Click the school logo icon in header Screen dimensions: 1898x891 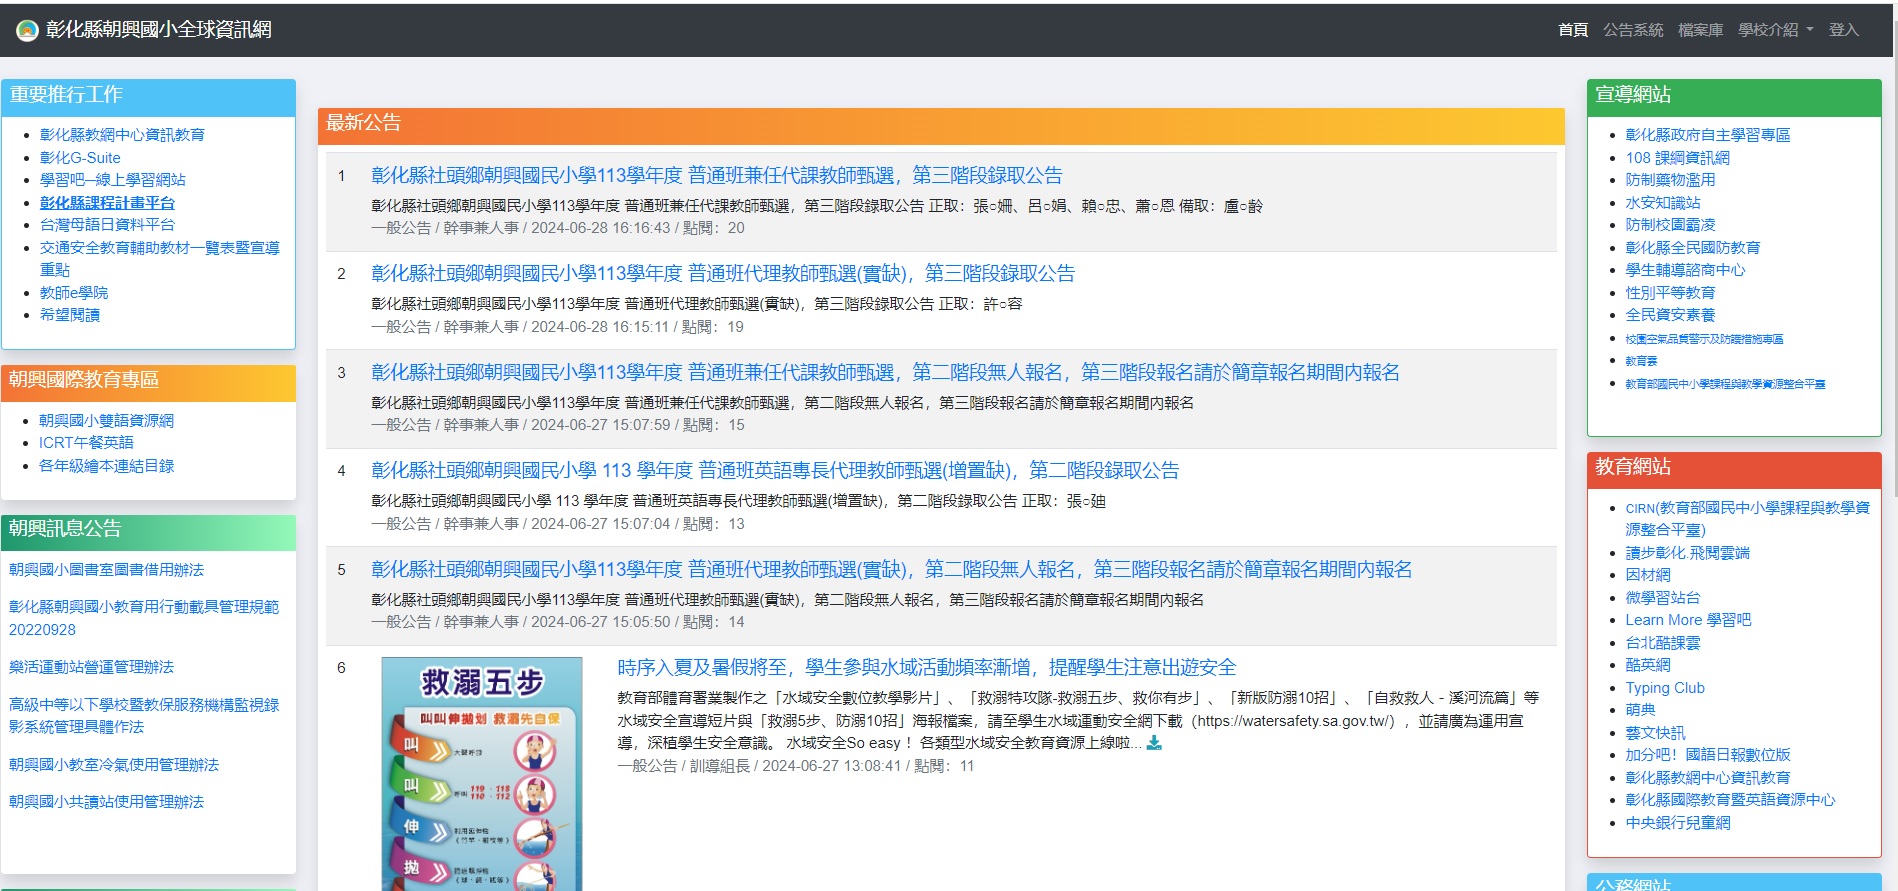pyautogui.click(x=27, y=30)
